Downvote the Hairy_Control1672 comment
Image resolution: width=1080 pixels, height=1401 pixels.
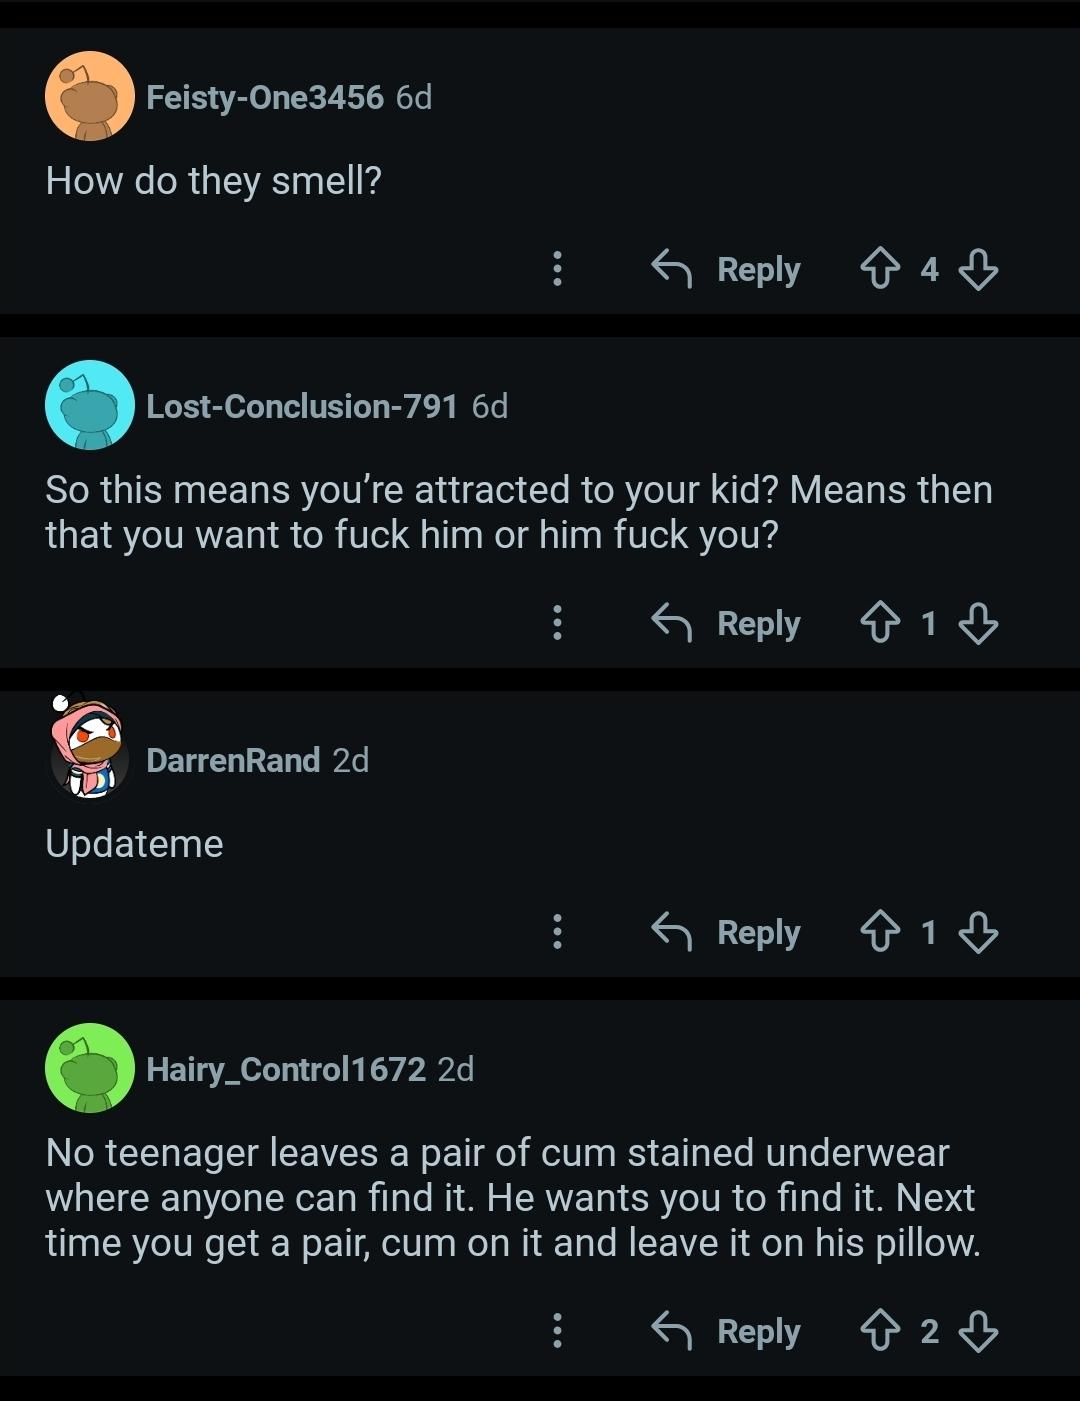click(x=978, y=1331)
